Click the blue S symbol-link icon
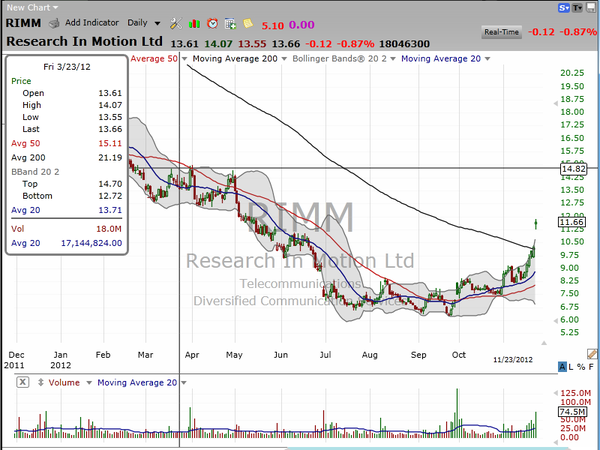The height and width of the screenshot is (450, 600). pos(563,7)
